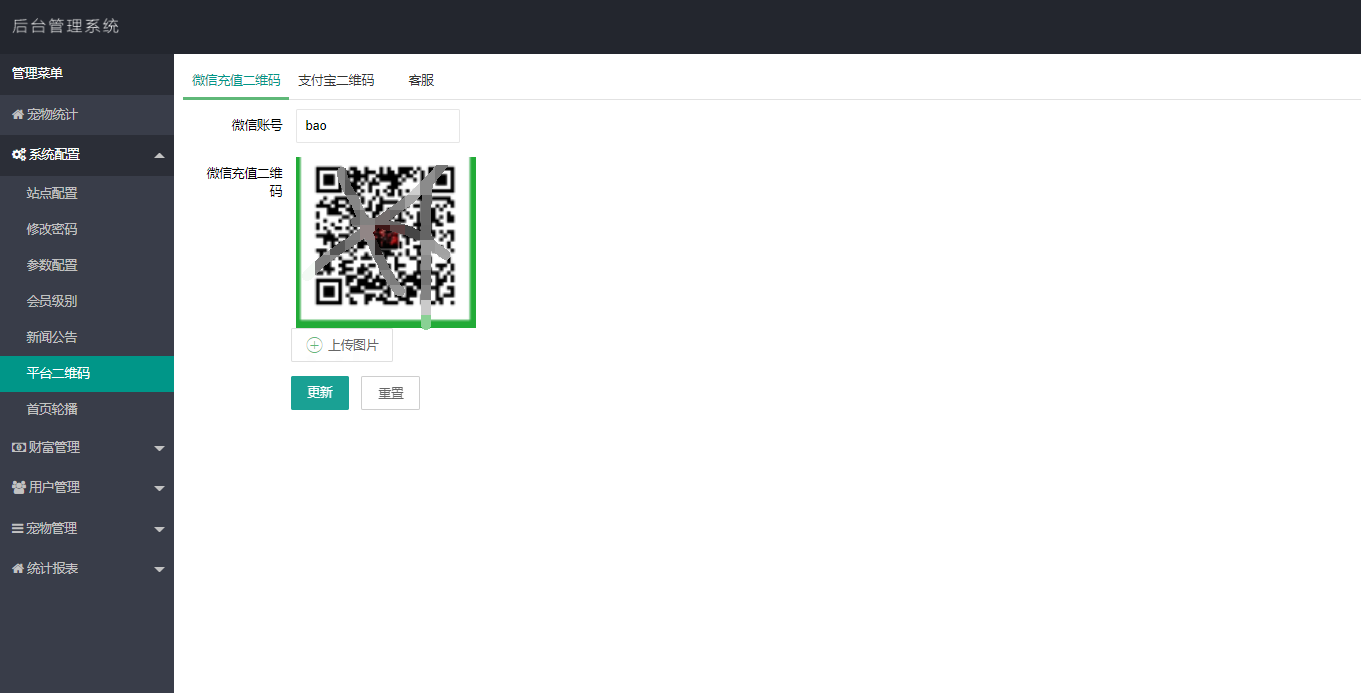The height and width of the screenshot is (693, 1361).
Task: Click the 微信账号 input field
Action: click(378, 126)
